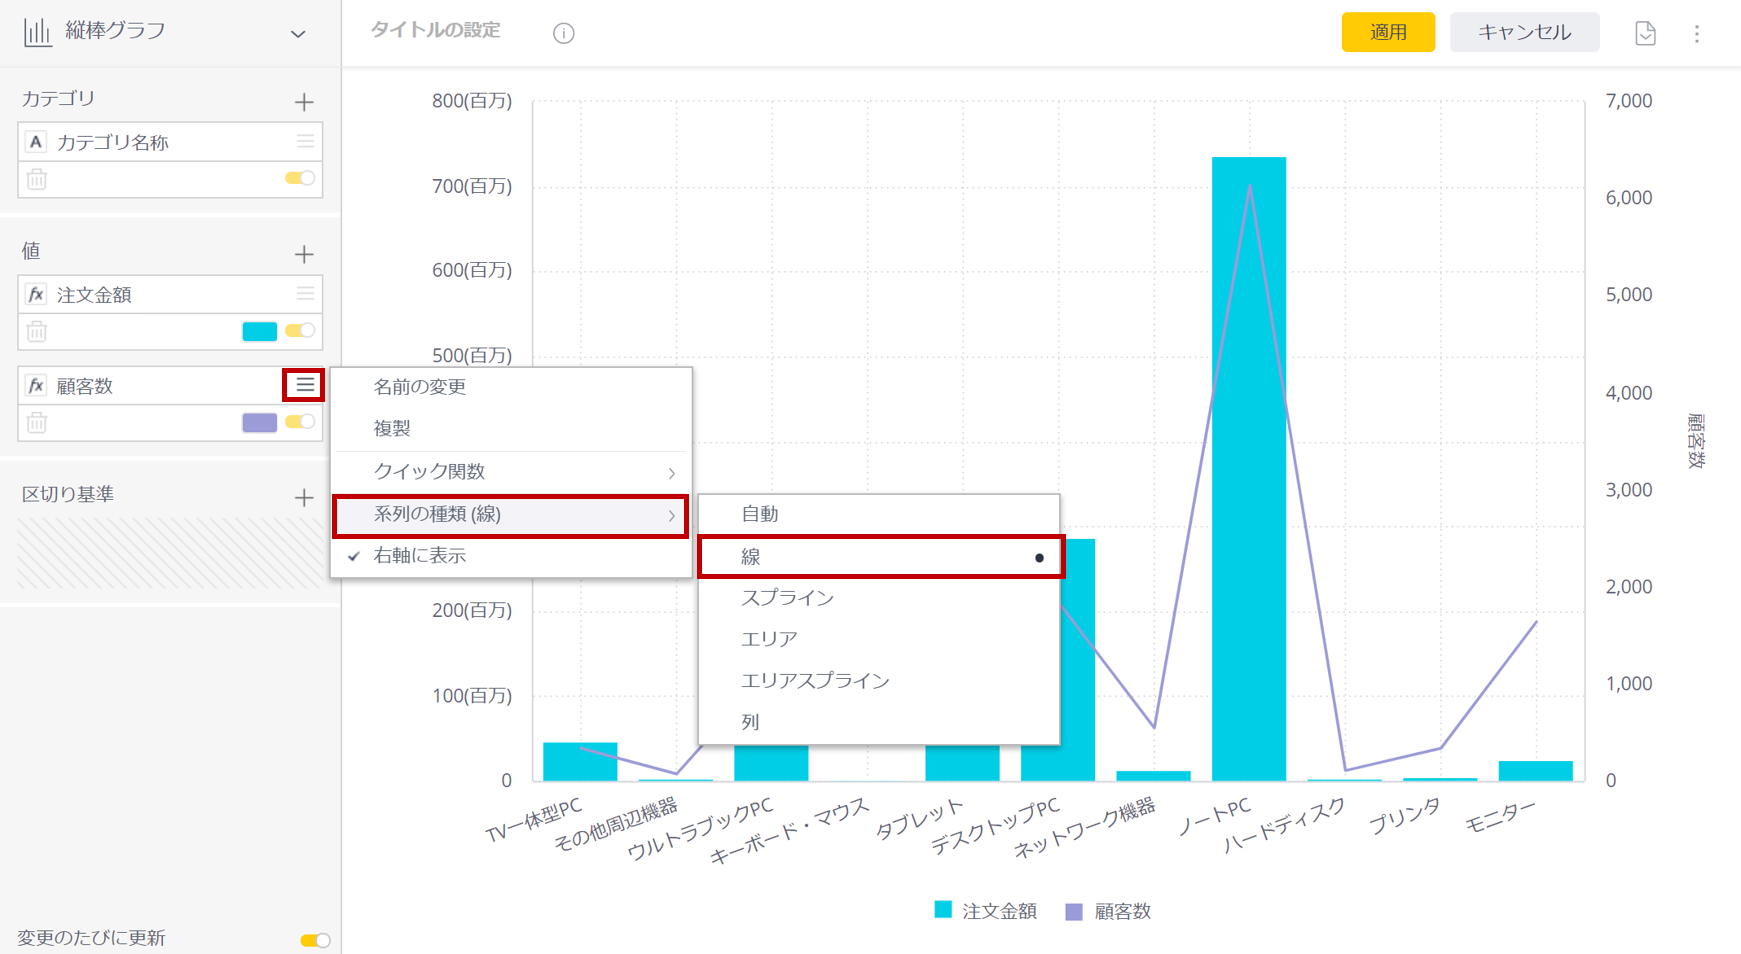The height and width of the screenshot is (954, 1741).
Task: Click the 区切り基準 empty drop zone
Action: tap(170, 553)
